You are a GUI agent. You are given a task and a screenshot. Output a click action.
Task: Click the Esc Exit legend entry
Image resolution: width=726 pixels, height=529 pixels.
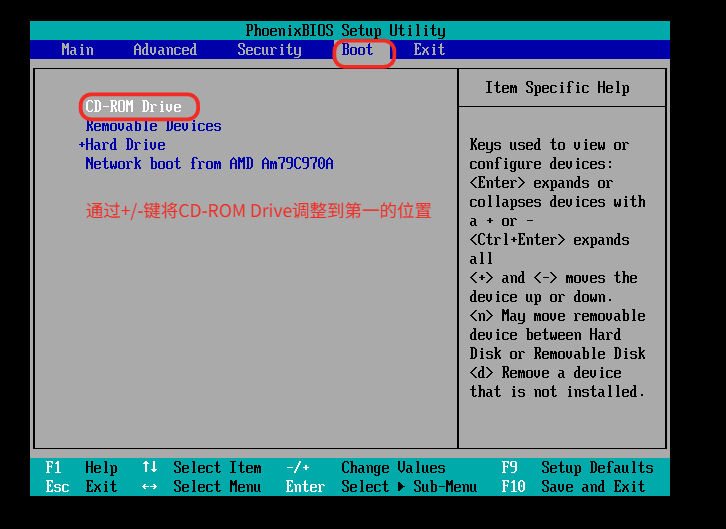click(x=81, y=486)
